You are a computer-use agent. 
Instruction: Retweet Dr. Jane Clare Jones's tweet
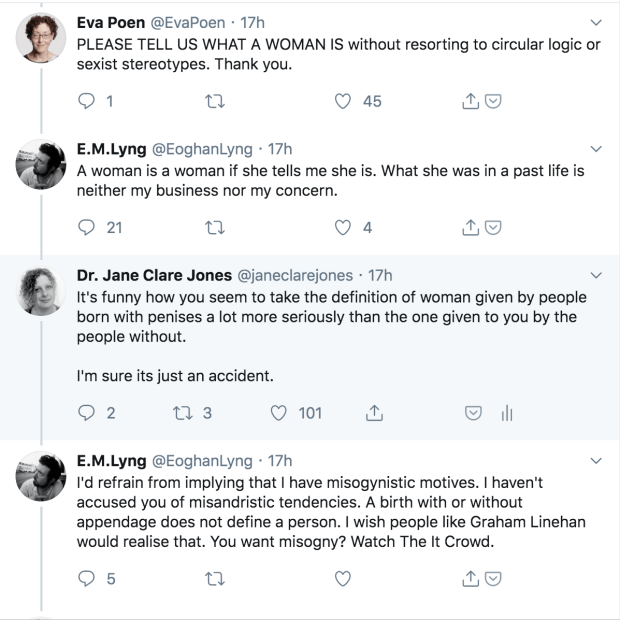(x=181, y=412)
